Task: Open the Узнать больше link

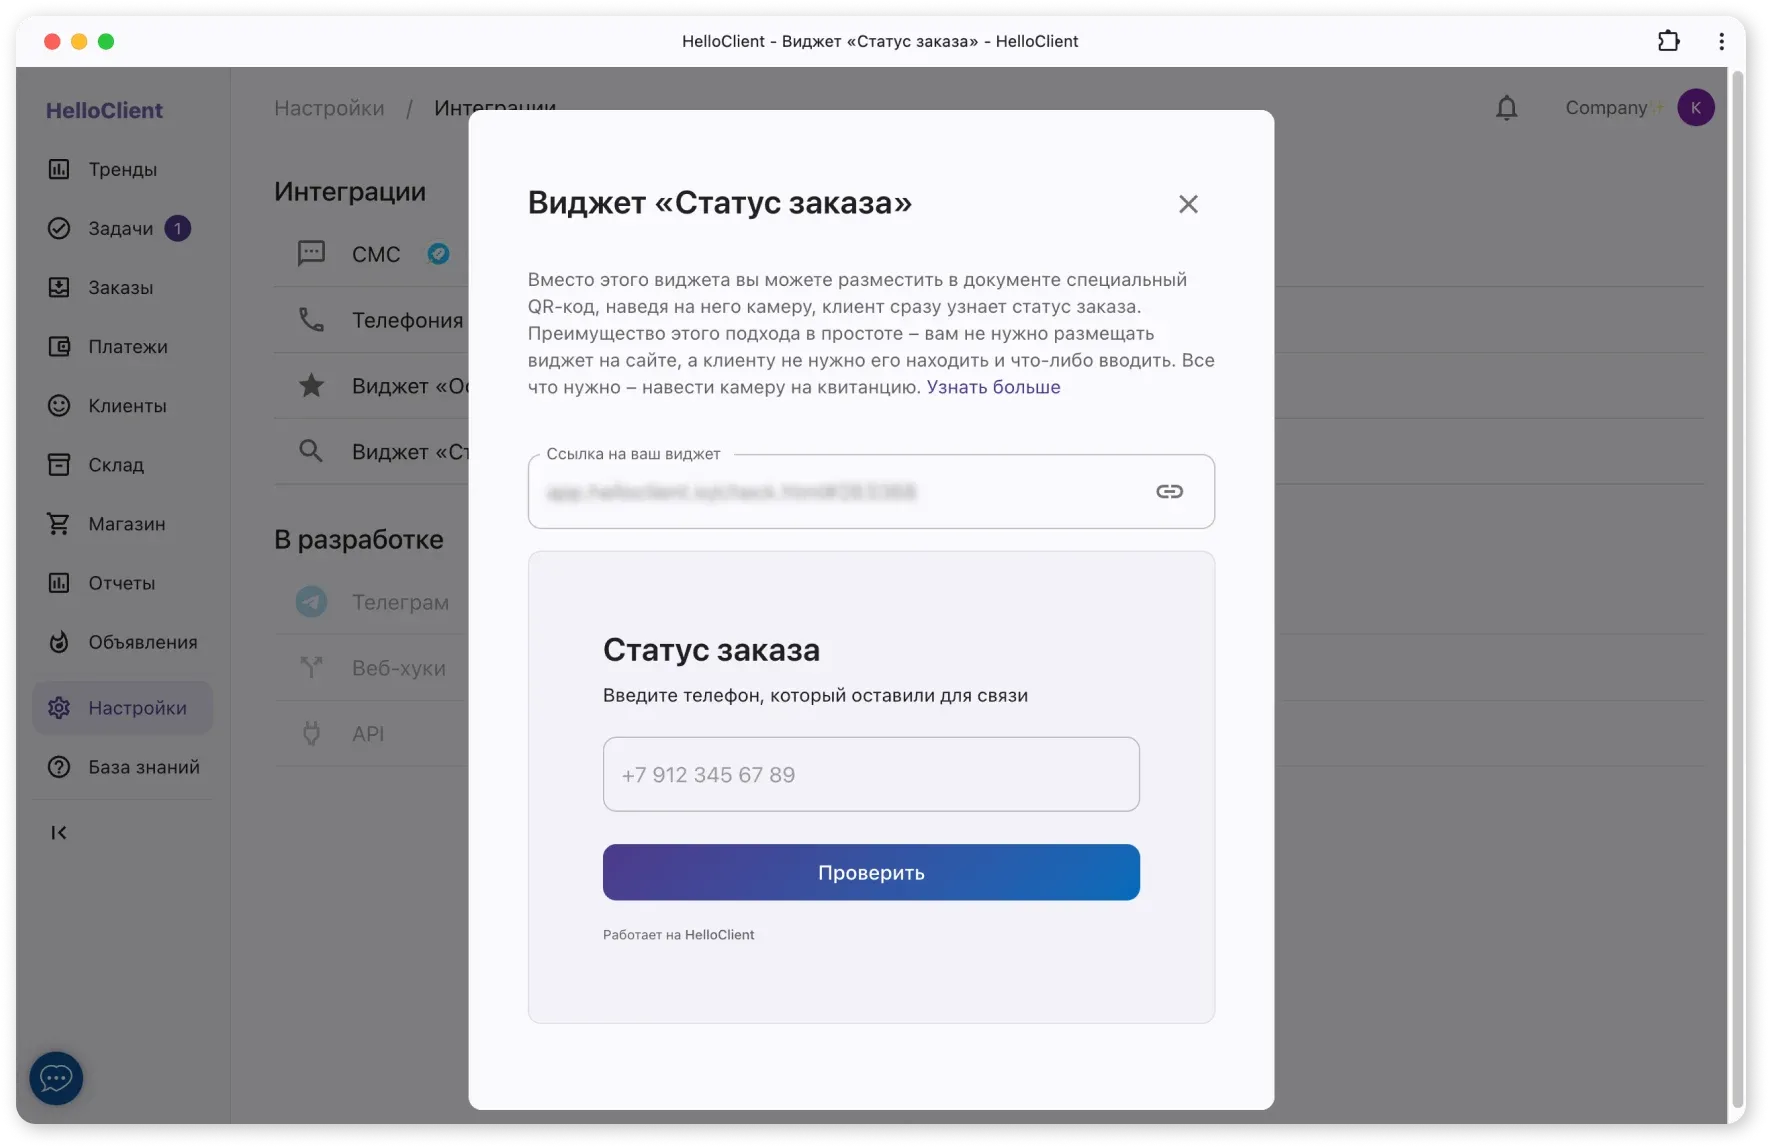Action: click(991, 387)
